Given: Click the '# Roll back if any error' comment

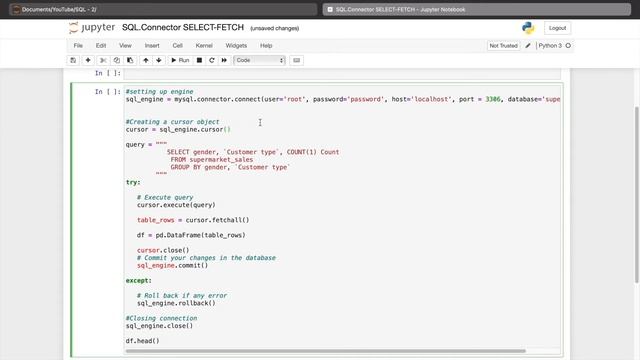Looking at the screenshot, I should click(x=182, y=296).
